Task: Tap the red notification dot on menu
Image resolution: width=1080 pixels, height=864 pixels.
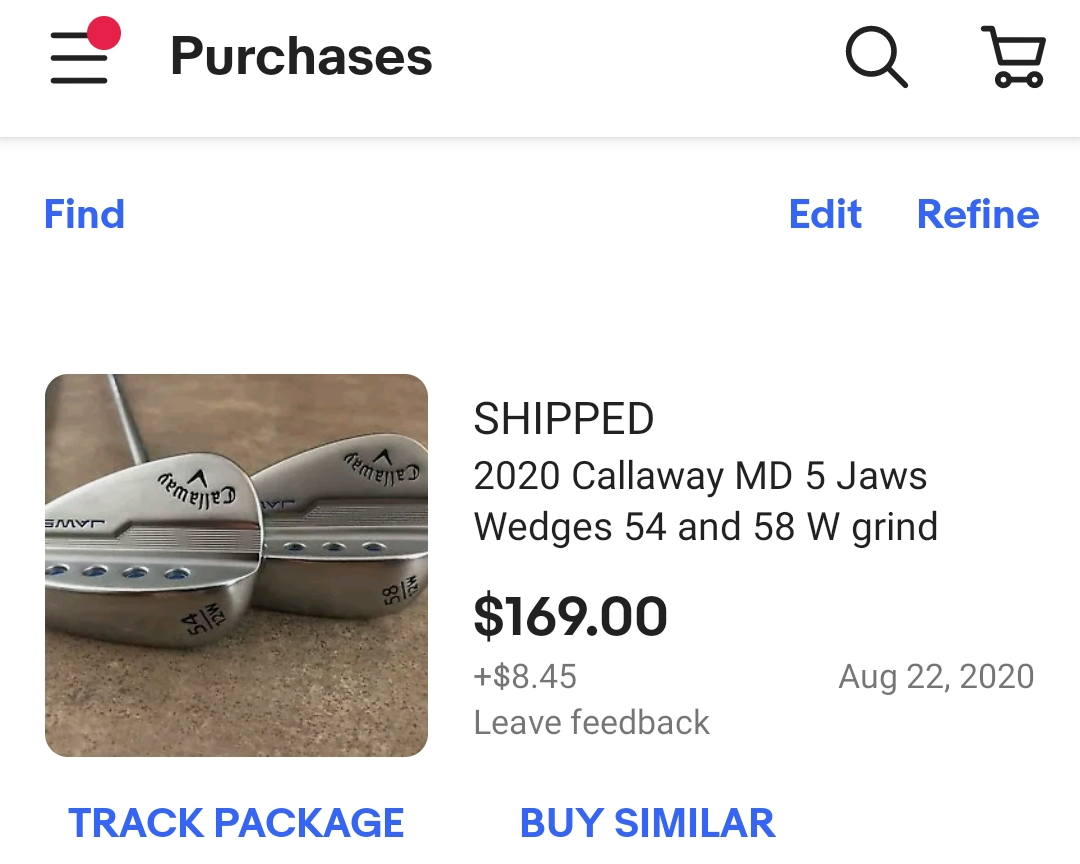Action: (104, 33)
